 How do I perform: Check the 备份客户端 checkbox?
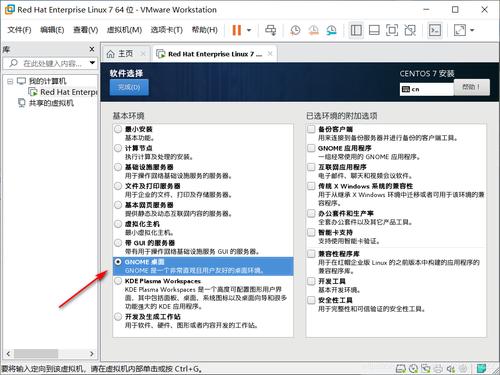click(x=311, y=129)
